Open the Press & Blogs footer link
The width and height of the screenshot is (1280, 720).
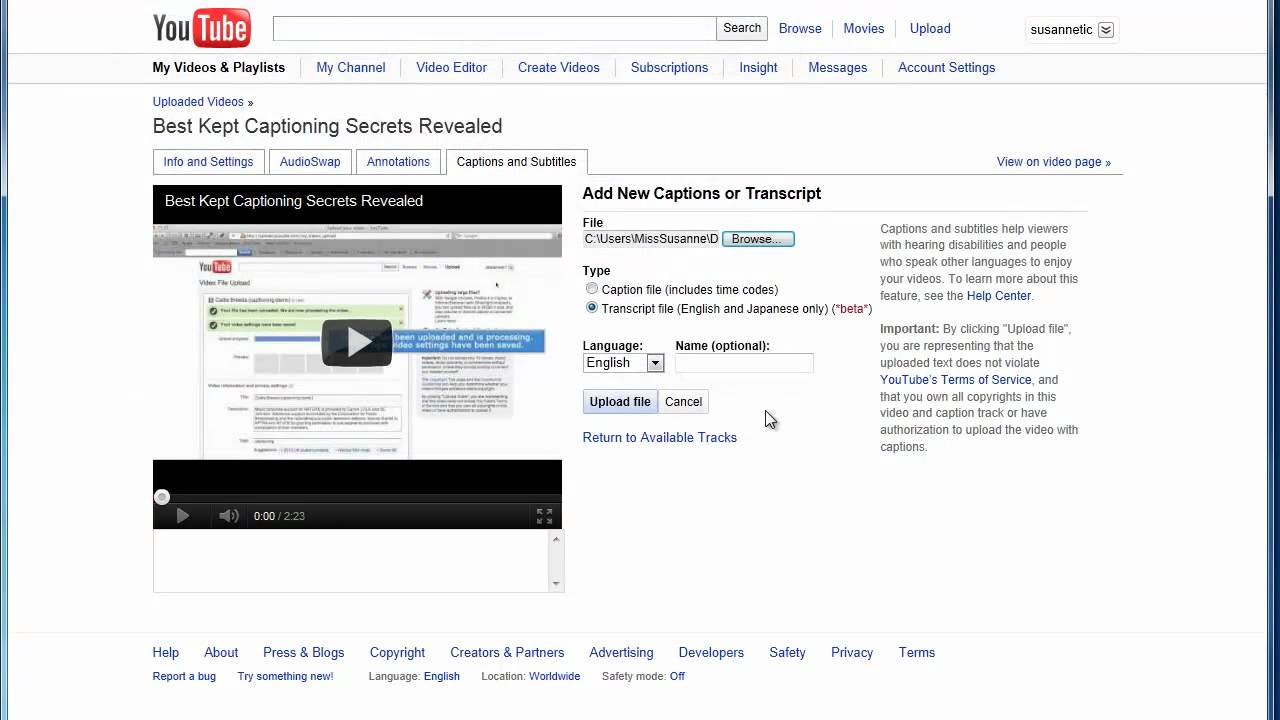click(304, 653)
